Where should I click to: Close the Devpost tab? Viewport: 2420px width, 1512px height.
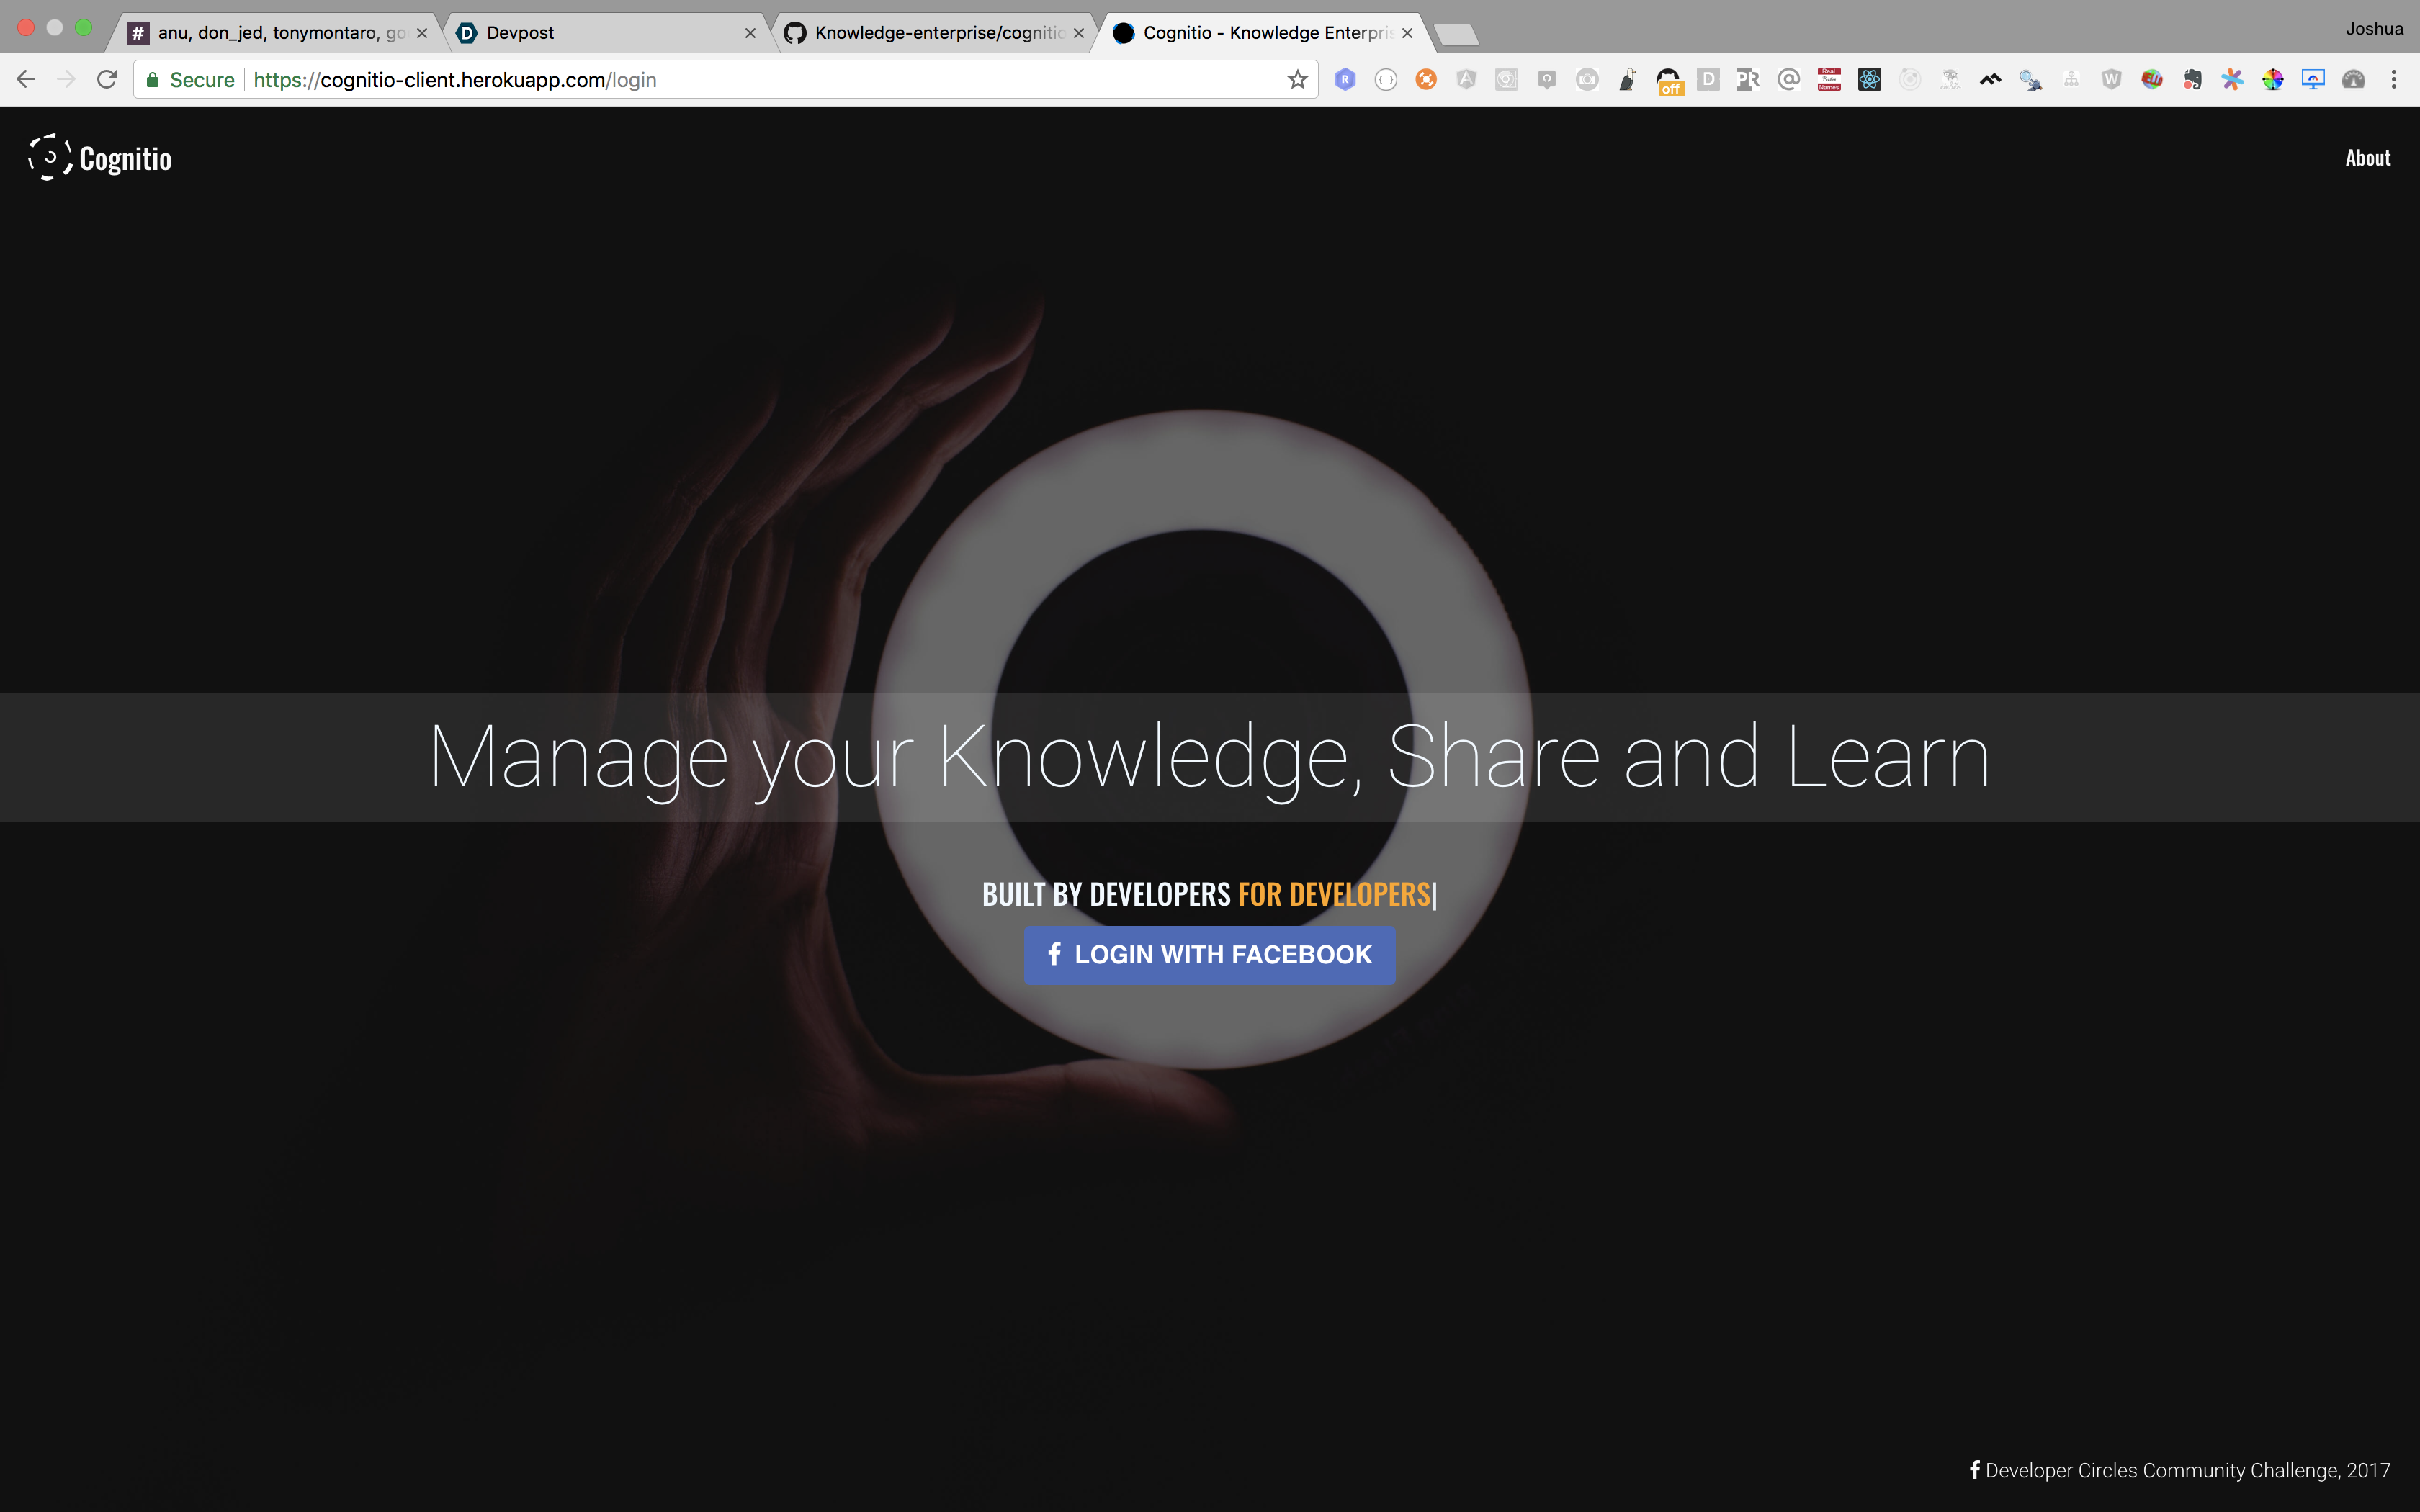(x=750, y=33)
